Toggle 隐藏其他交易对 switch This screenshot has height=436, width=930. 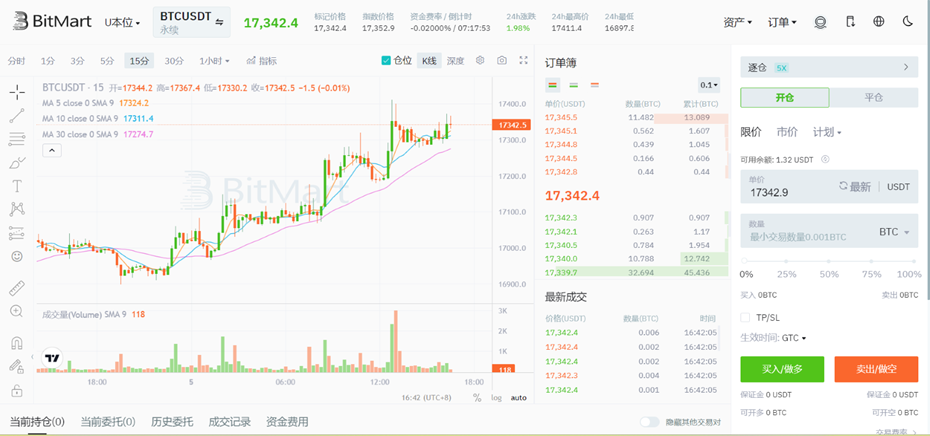pos(650,422)
